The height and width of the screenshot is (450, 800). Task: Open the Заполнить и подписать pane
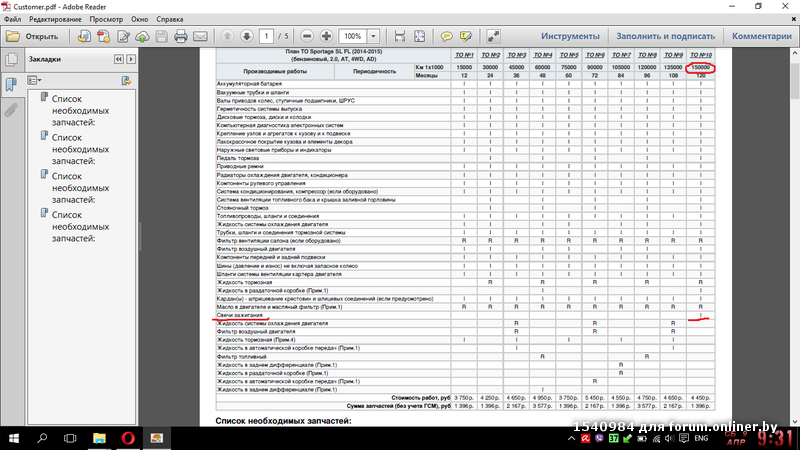tap(665, 36)
